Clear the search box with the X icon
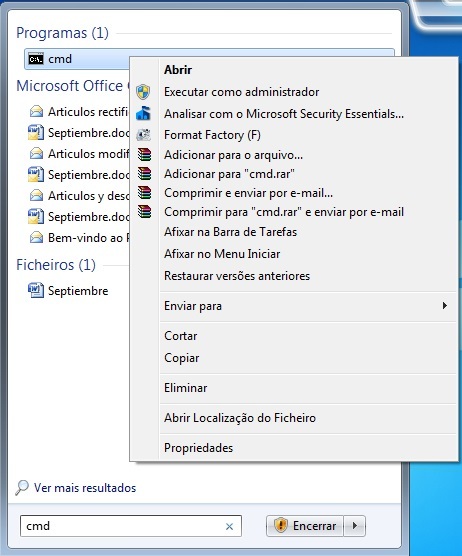 coord(229,527)
